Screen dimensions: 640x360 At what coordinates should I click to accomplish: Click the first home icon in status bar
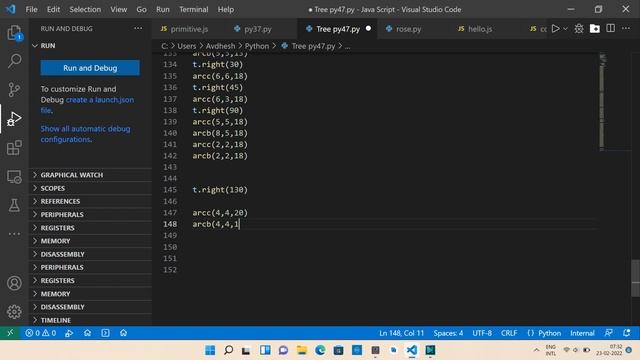[x=87, y=333]
